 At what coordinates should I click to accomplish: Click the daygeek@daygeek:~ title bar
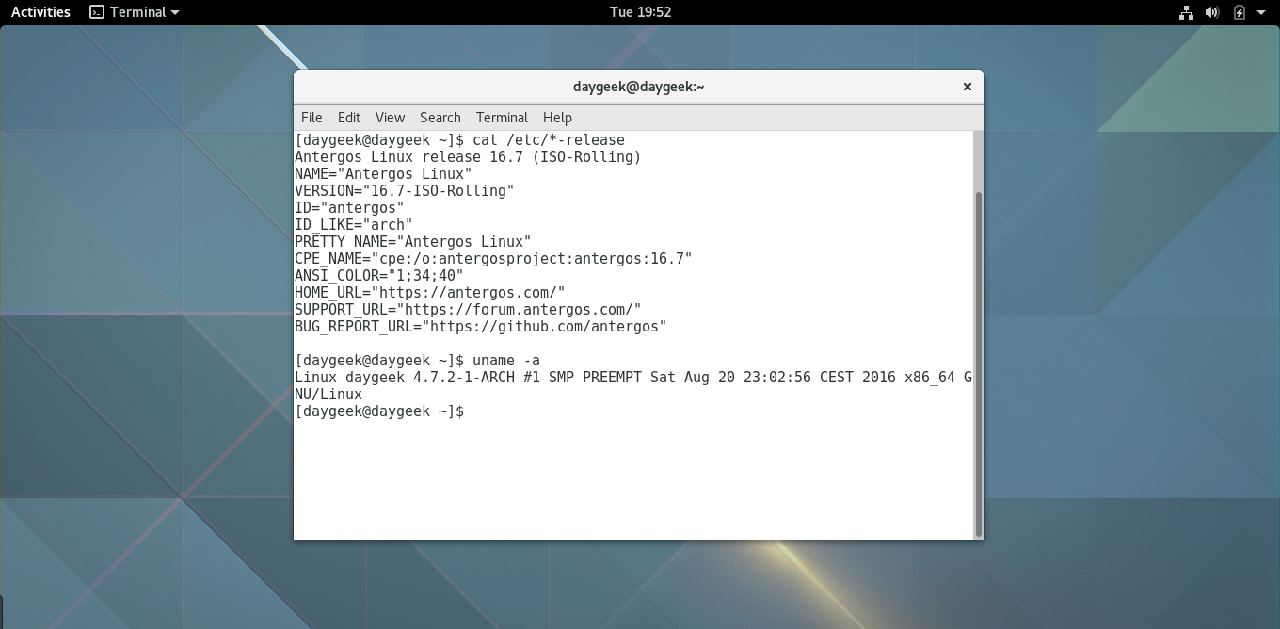(x=638, y=87)
